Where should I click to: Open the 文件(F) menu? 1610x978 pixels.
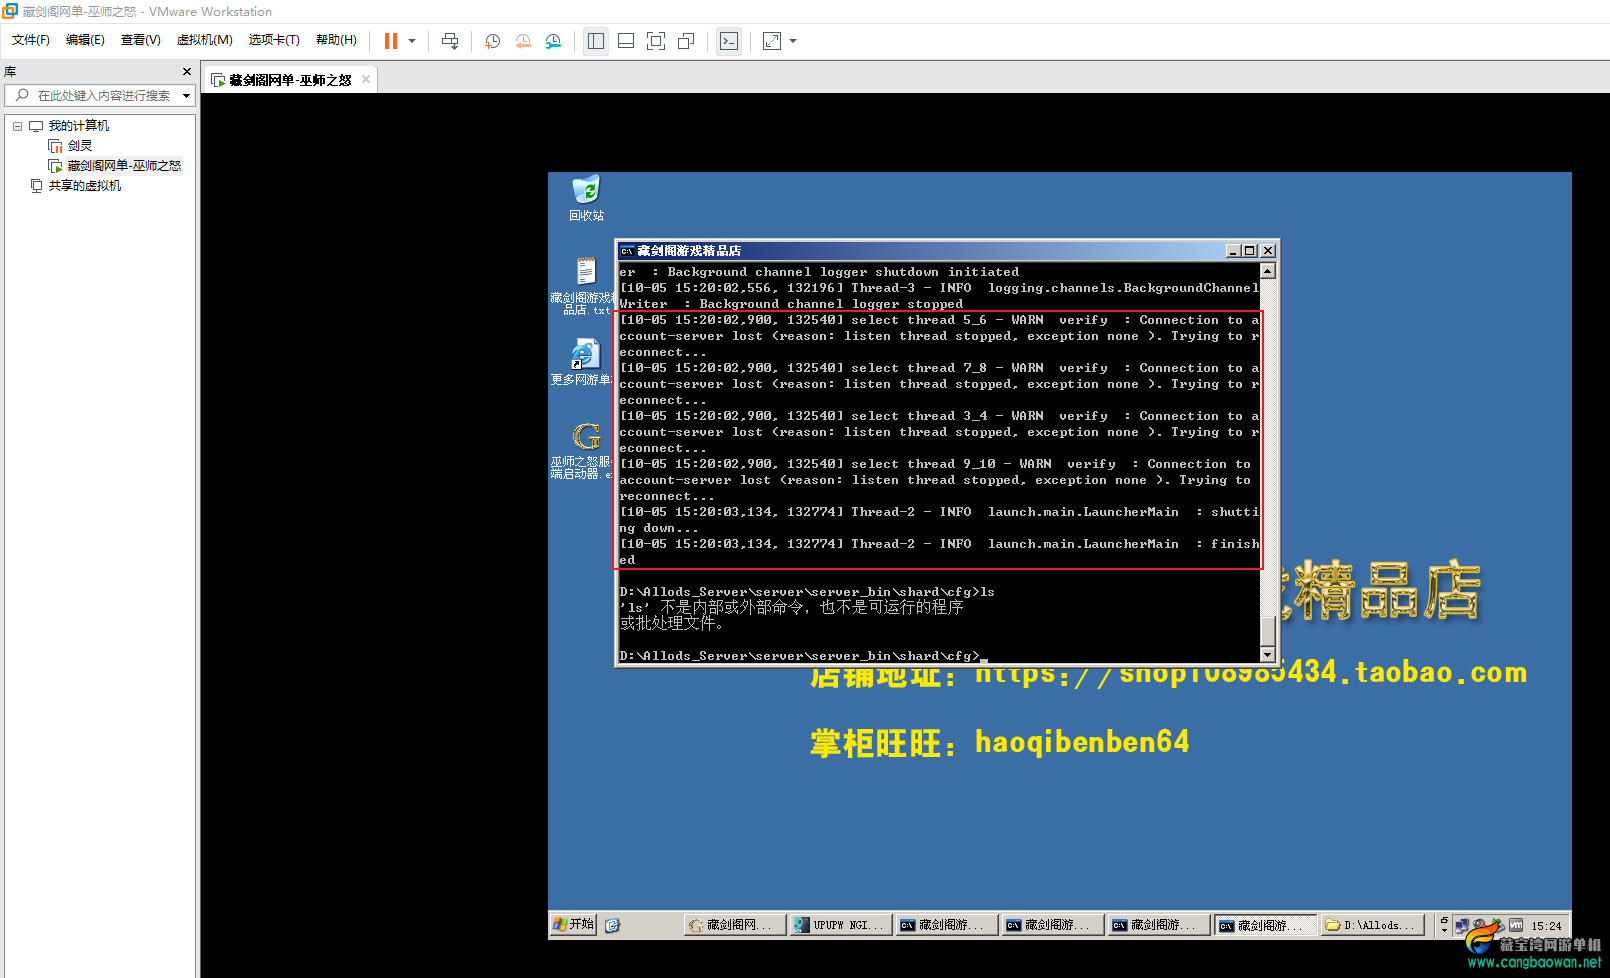(31, 40)
